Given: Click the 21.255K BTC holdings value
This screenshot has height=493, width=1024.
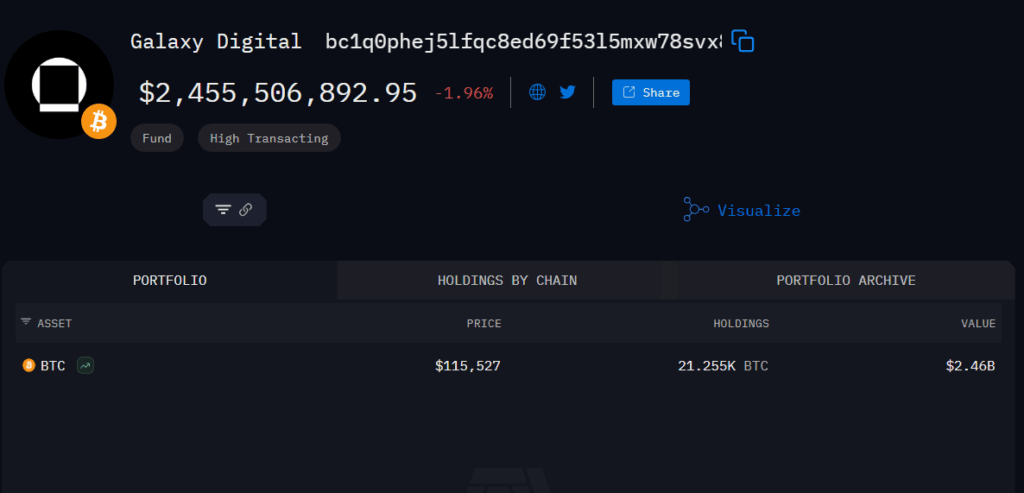Looking at the screenshot, I should click(x=723, y=366).
